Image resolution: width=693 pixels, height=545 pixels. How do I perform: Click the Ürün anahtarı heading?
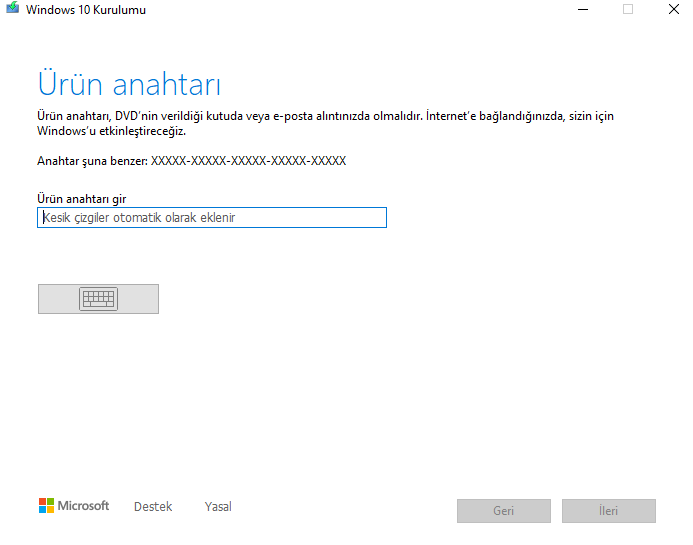129,84
